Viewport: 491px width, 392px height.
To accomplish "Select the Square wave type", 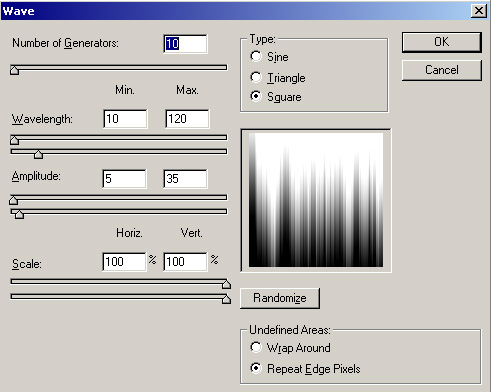I will click(256, 96).
